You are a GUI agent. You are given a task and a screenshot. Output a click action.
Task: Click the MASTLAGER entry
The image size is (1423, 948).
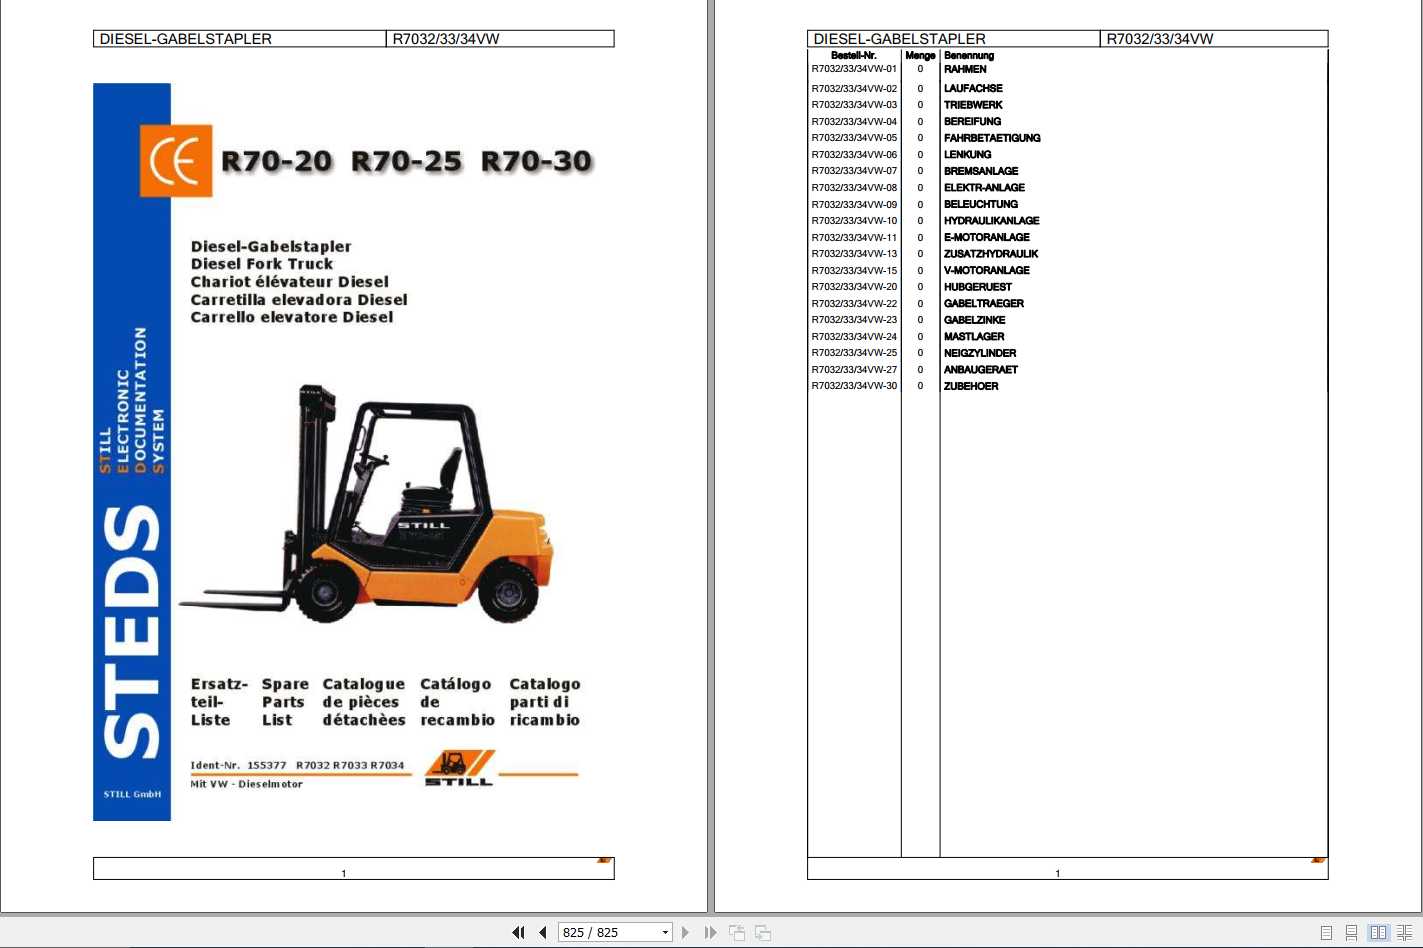click(x=974, y=337)
